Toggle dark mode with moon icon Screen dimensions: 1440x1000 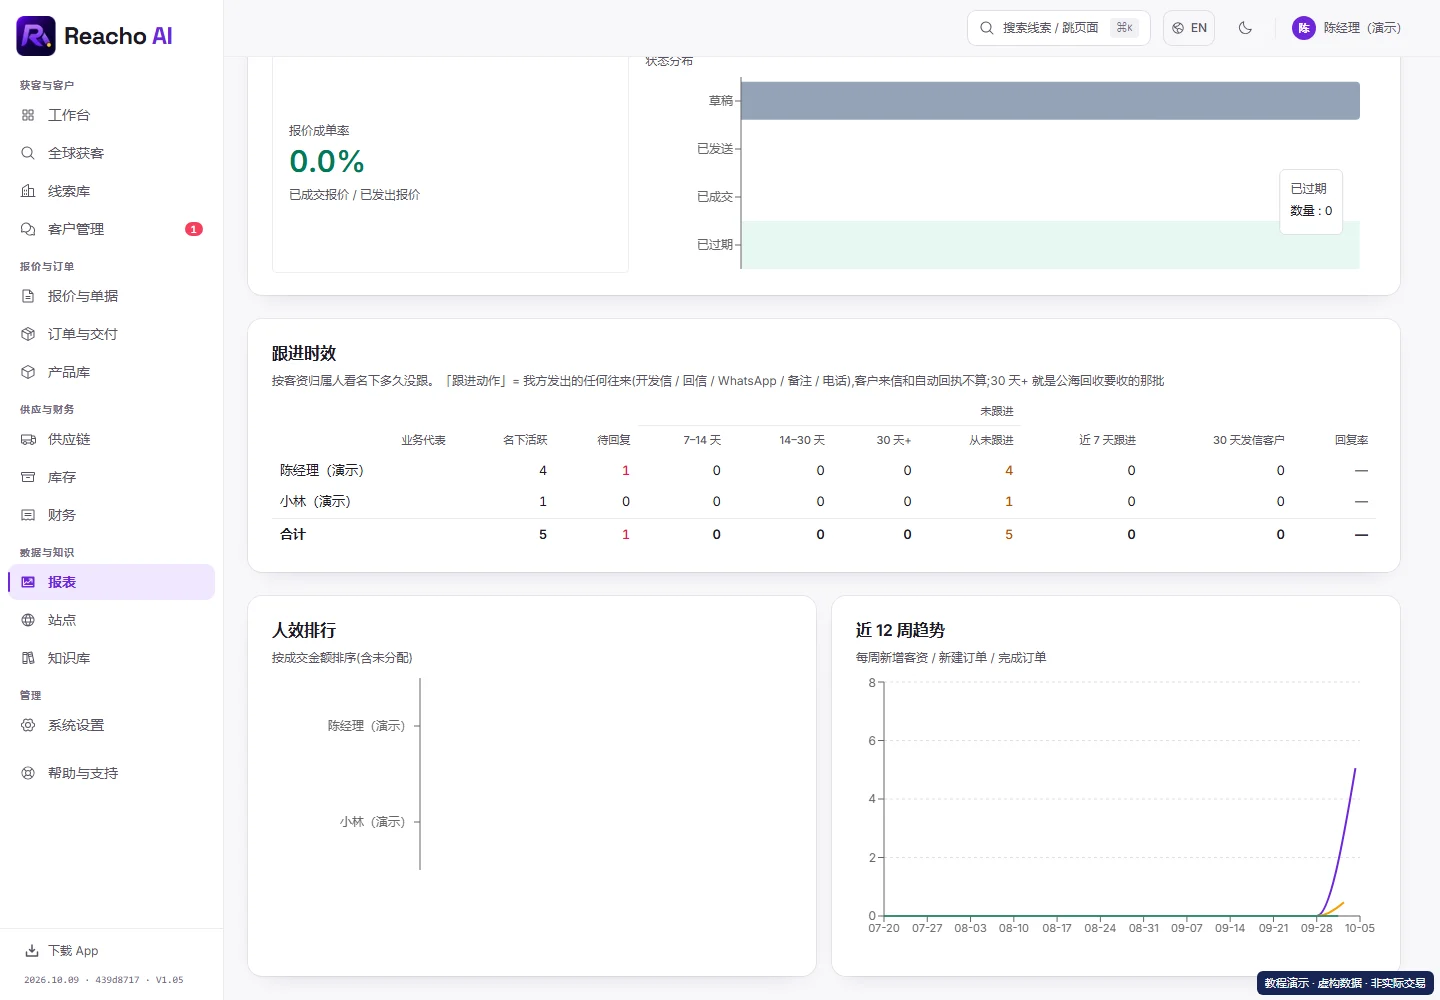click(1245, 28)
